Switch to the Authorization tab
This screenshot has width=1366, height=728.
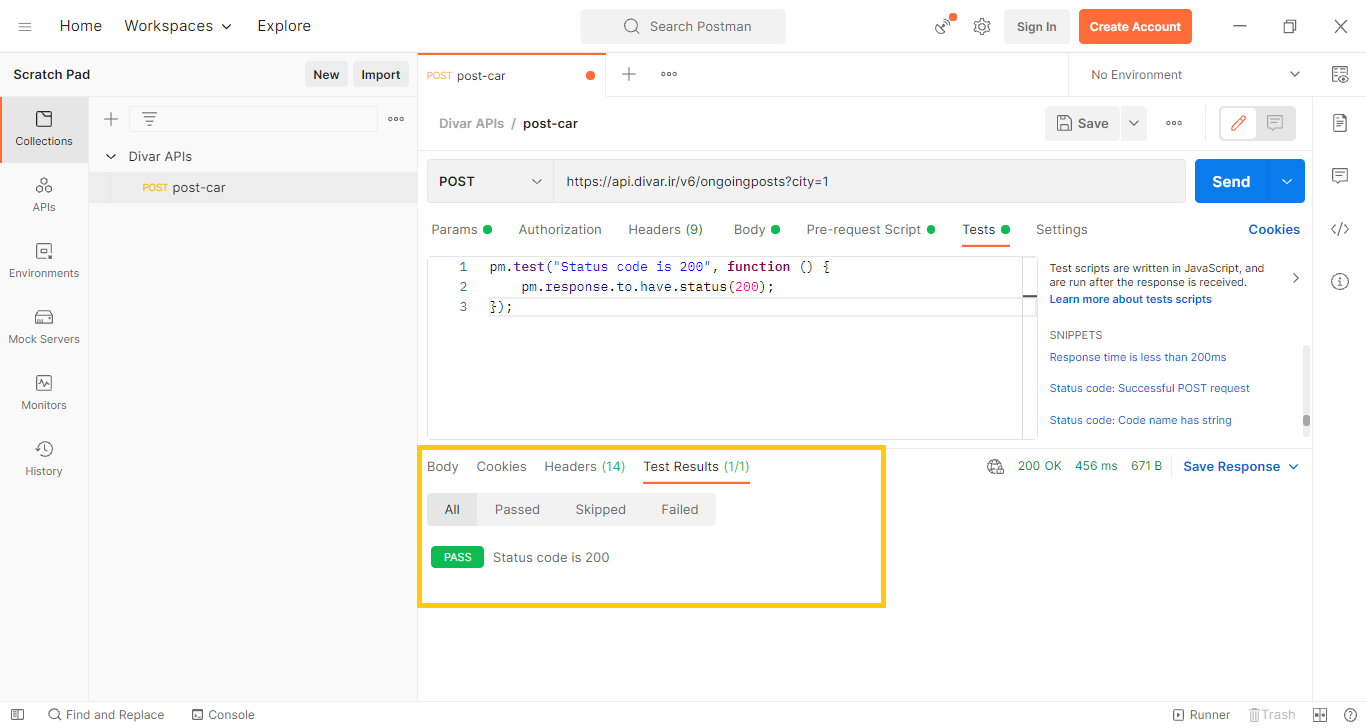(x=560, y=229)
